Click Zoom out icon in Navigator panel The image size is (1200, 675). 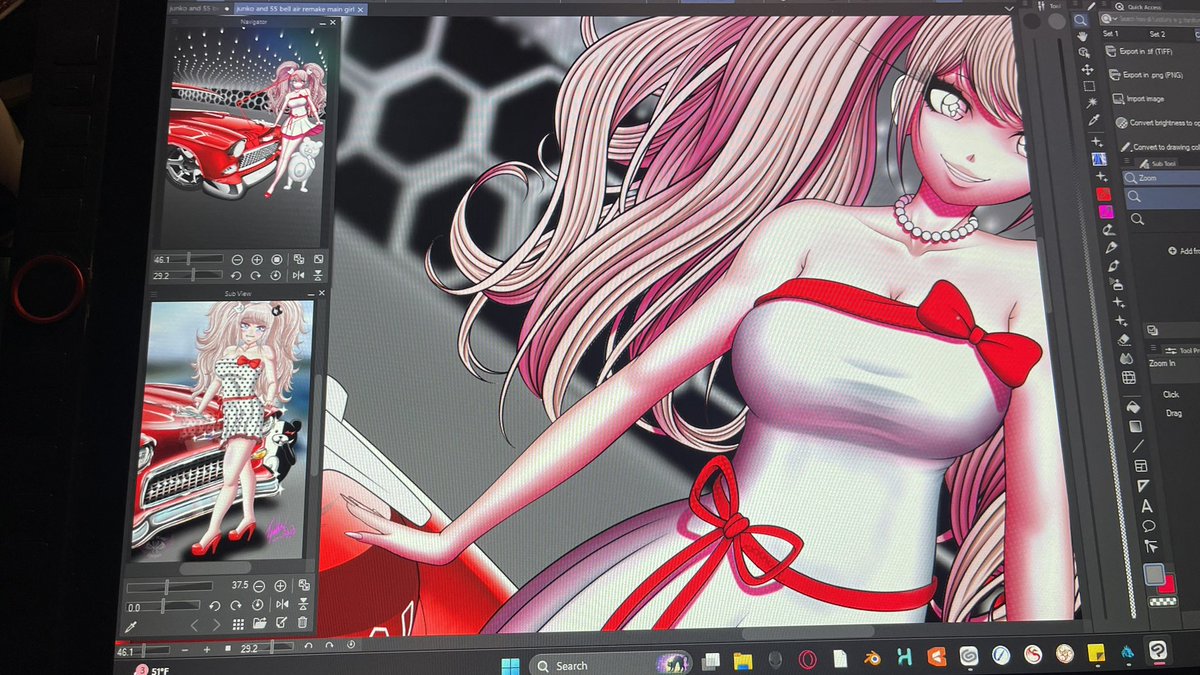tap(237, 260)
